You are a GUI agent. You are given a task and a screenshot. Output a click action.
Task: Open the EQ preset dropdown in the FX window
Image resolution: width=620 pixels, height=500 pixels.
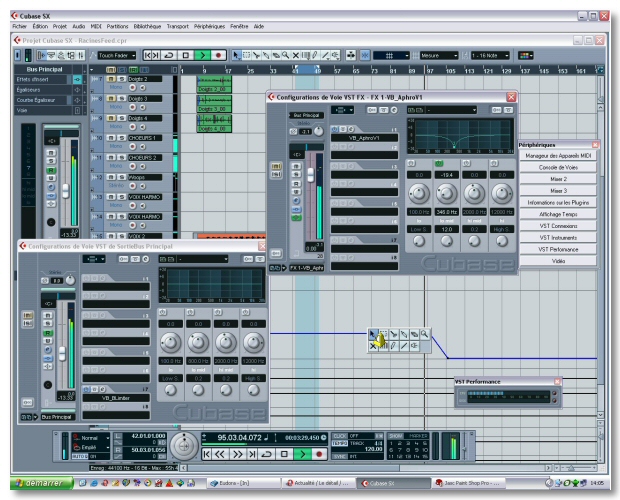tap(450, 110)
